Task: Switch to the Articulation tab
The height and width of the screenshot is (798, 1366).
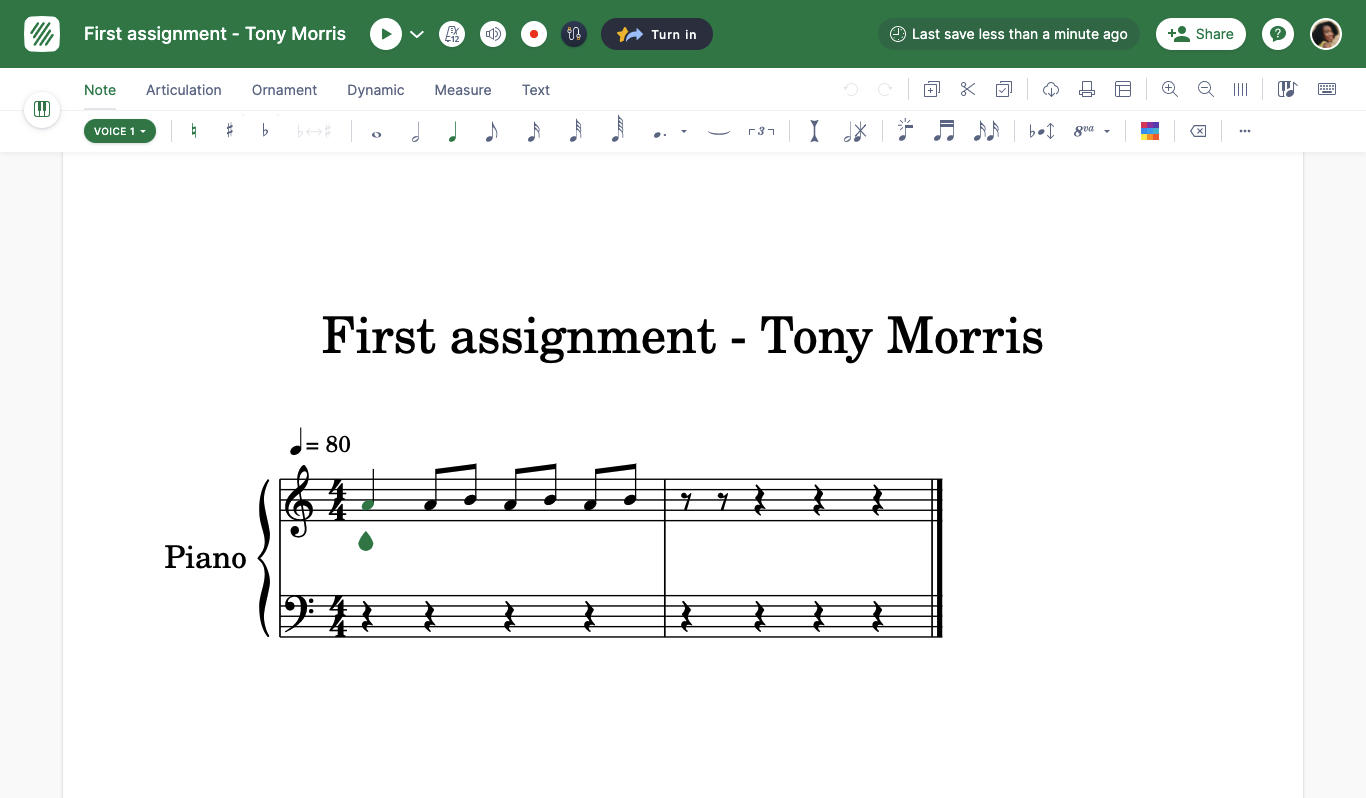Action: click(184, 90)
